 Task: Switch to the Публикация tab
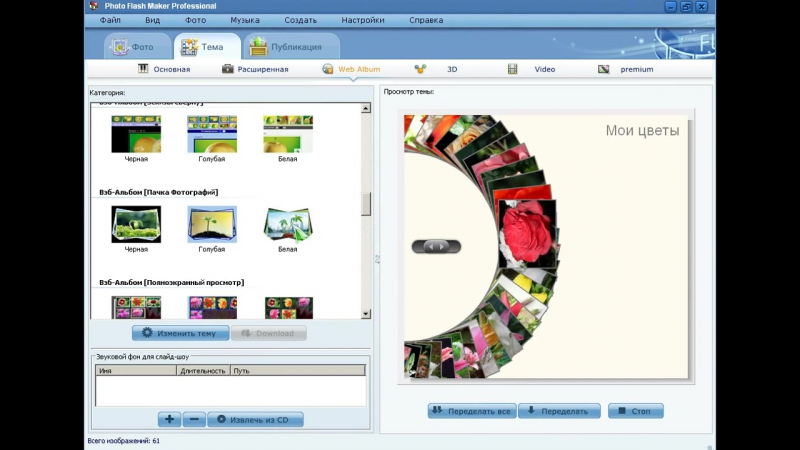click(291, 47)
